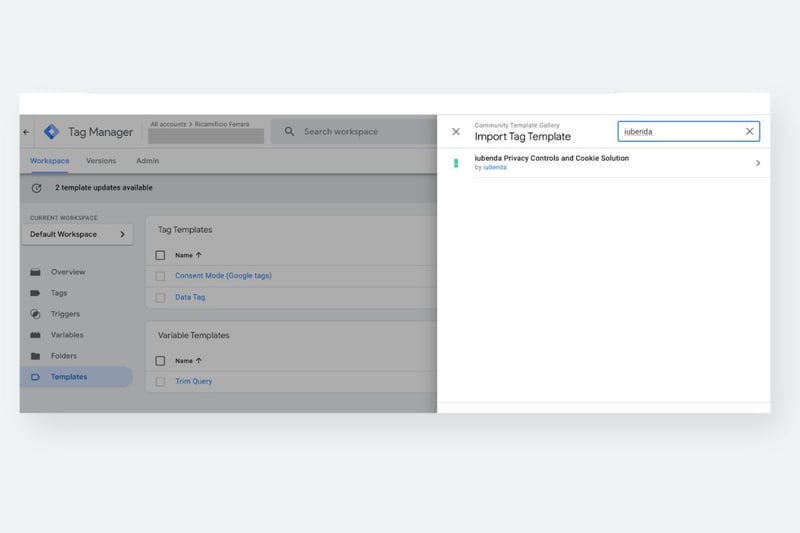Click the iubenda author link
800x533 pixels.
pos(494,167)
